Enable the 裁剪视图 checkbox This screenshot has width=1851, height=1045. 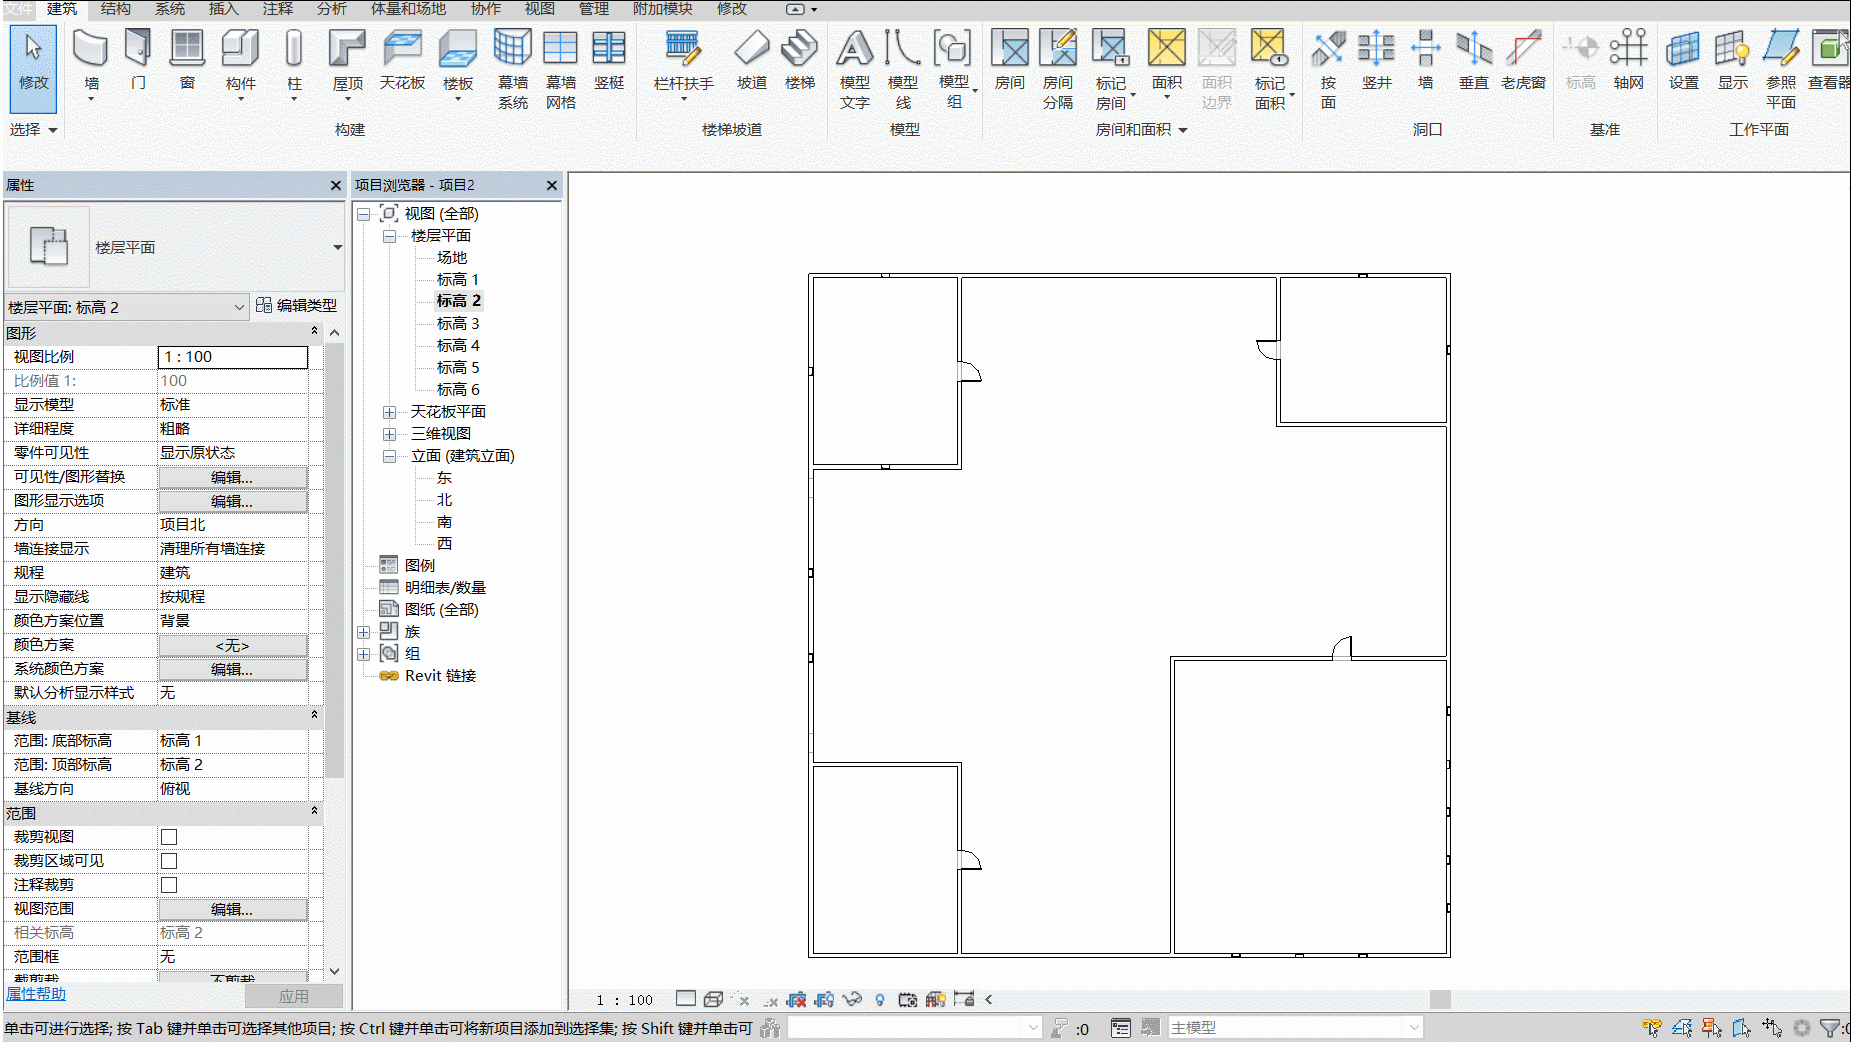click(169, 837)
